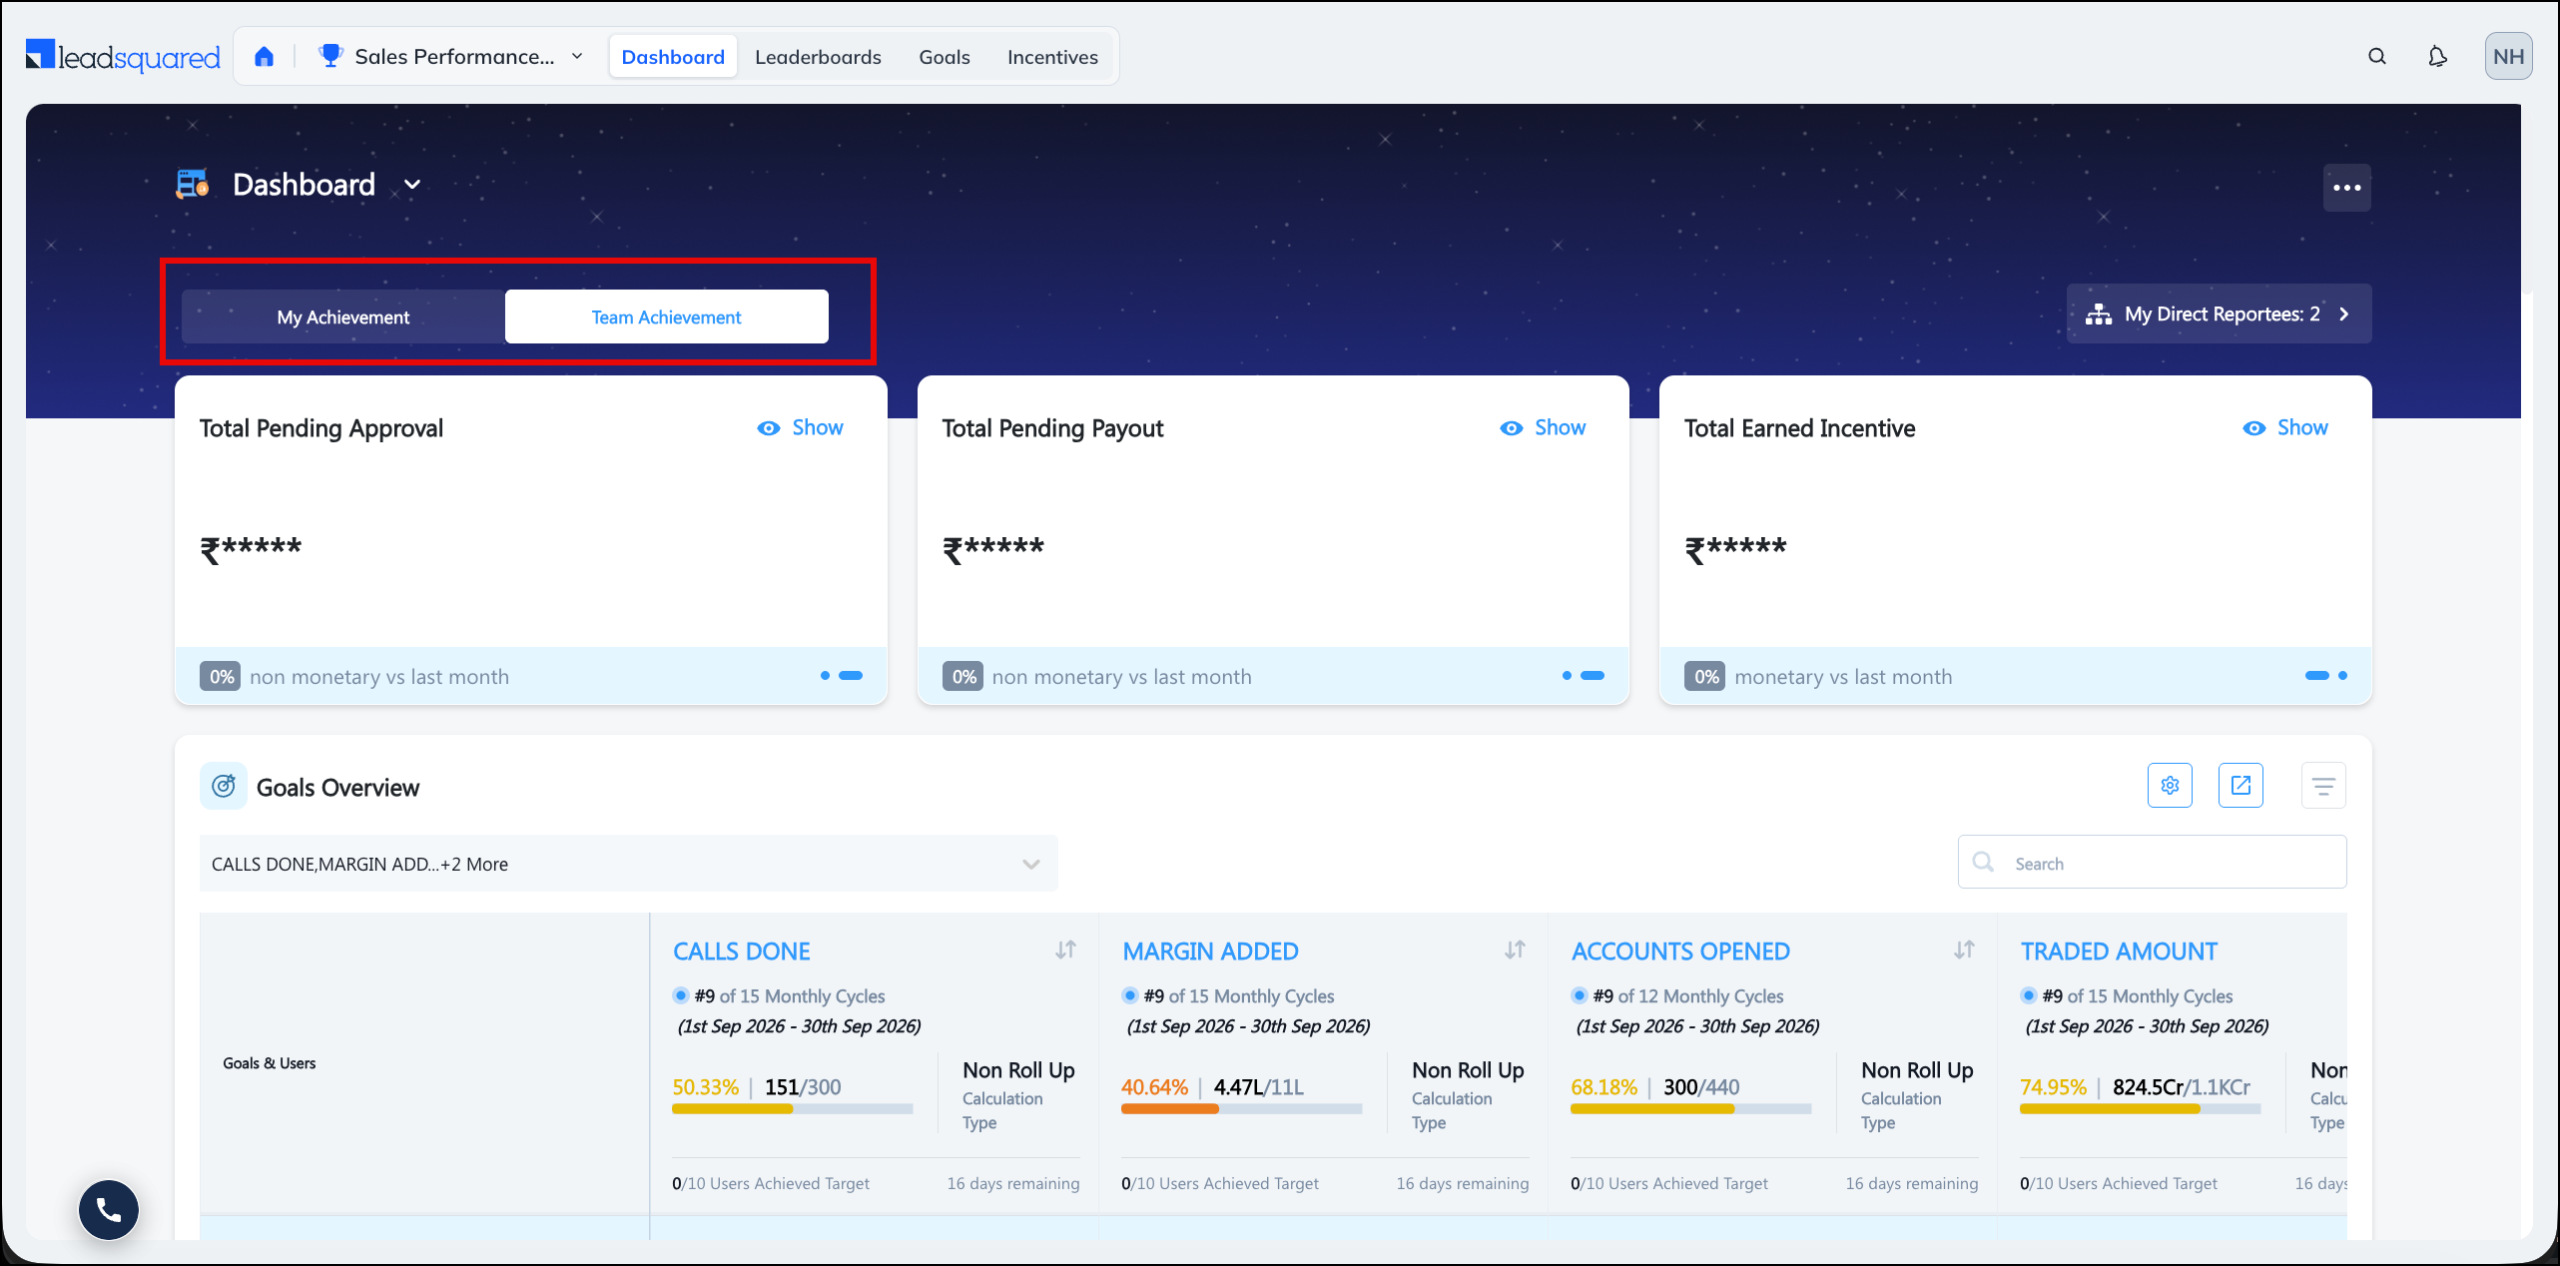Show Total Earned Incentive amount
The width and height of the screenshot is (2560, 1266).
pos(2285,428)
